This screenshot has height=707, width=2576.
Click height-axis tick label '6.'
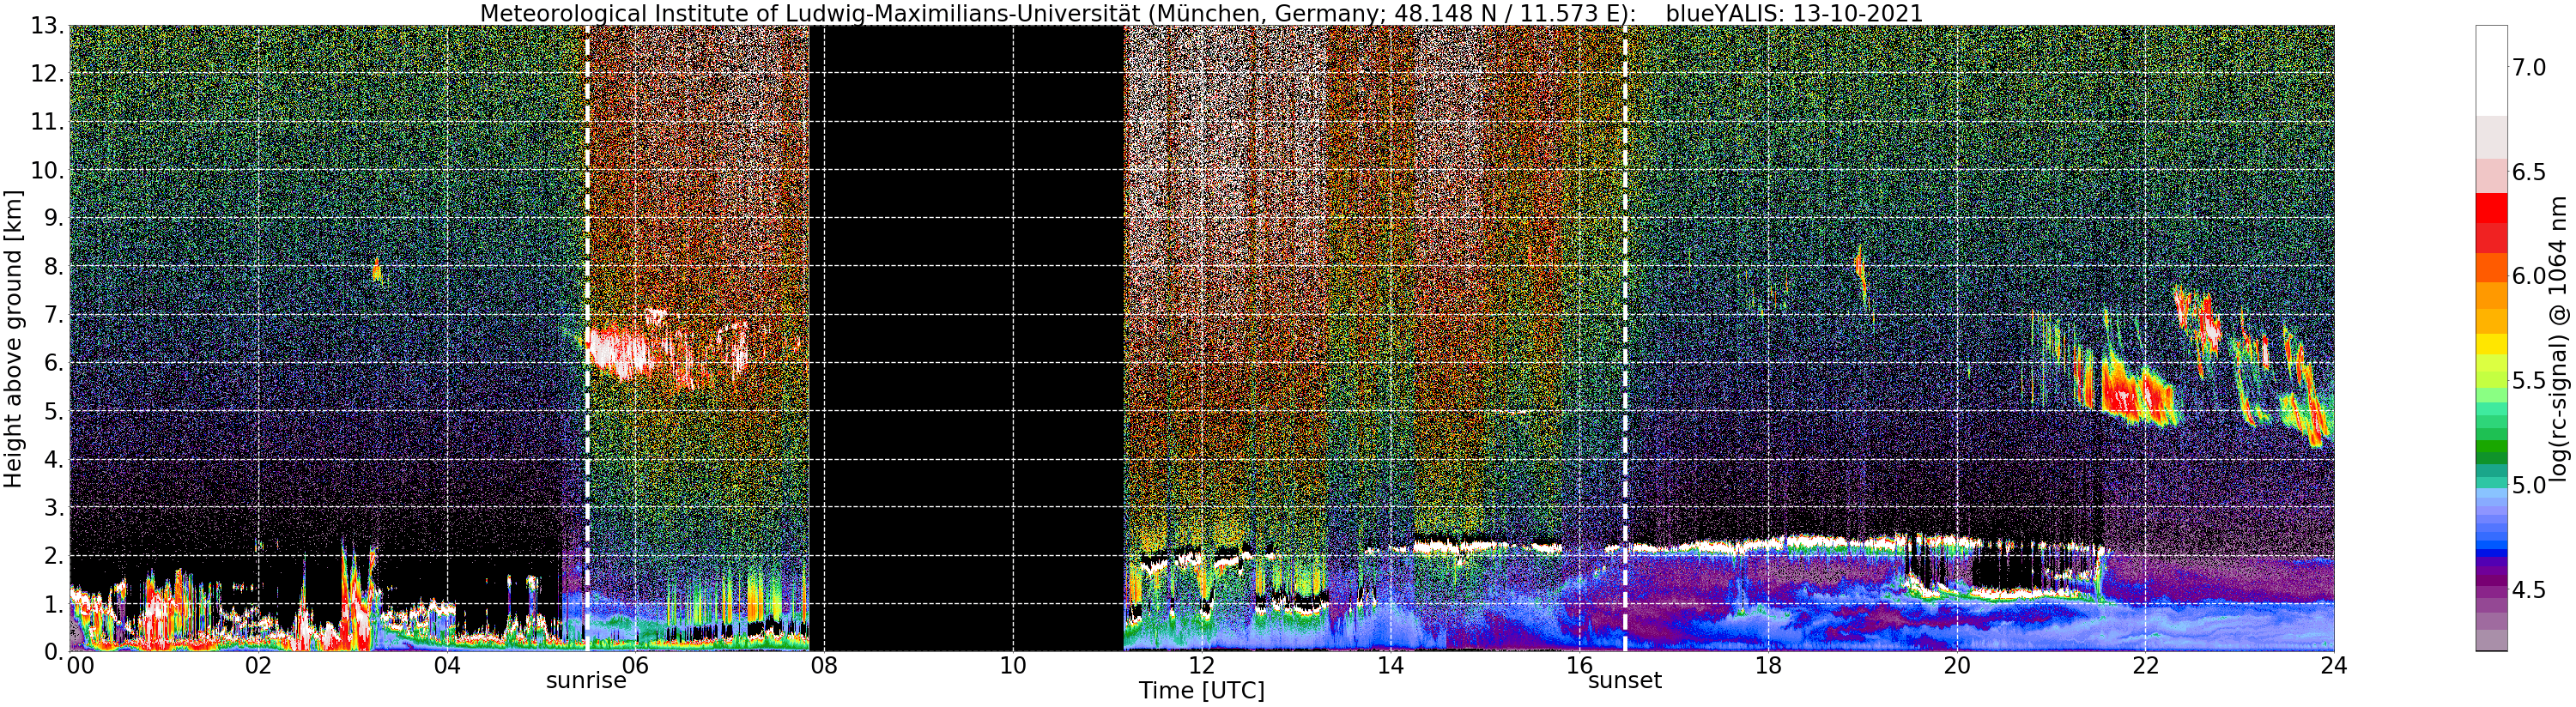click(52, 363)
